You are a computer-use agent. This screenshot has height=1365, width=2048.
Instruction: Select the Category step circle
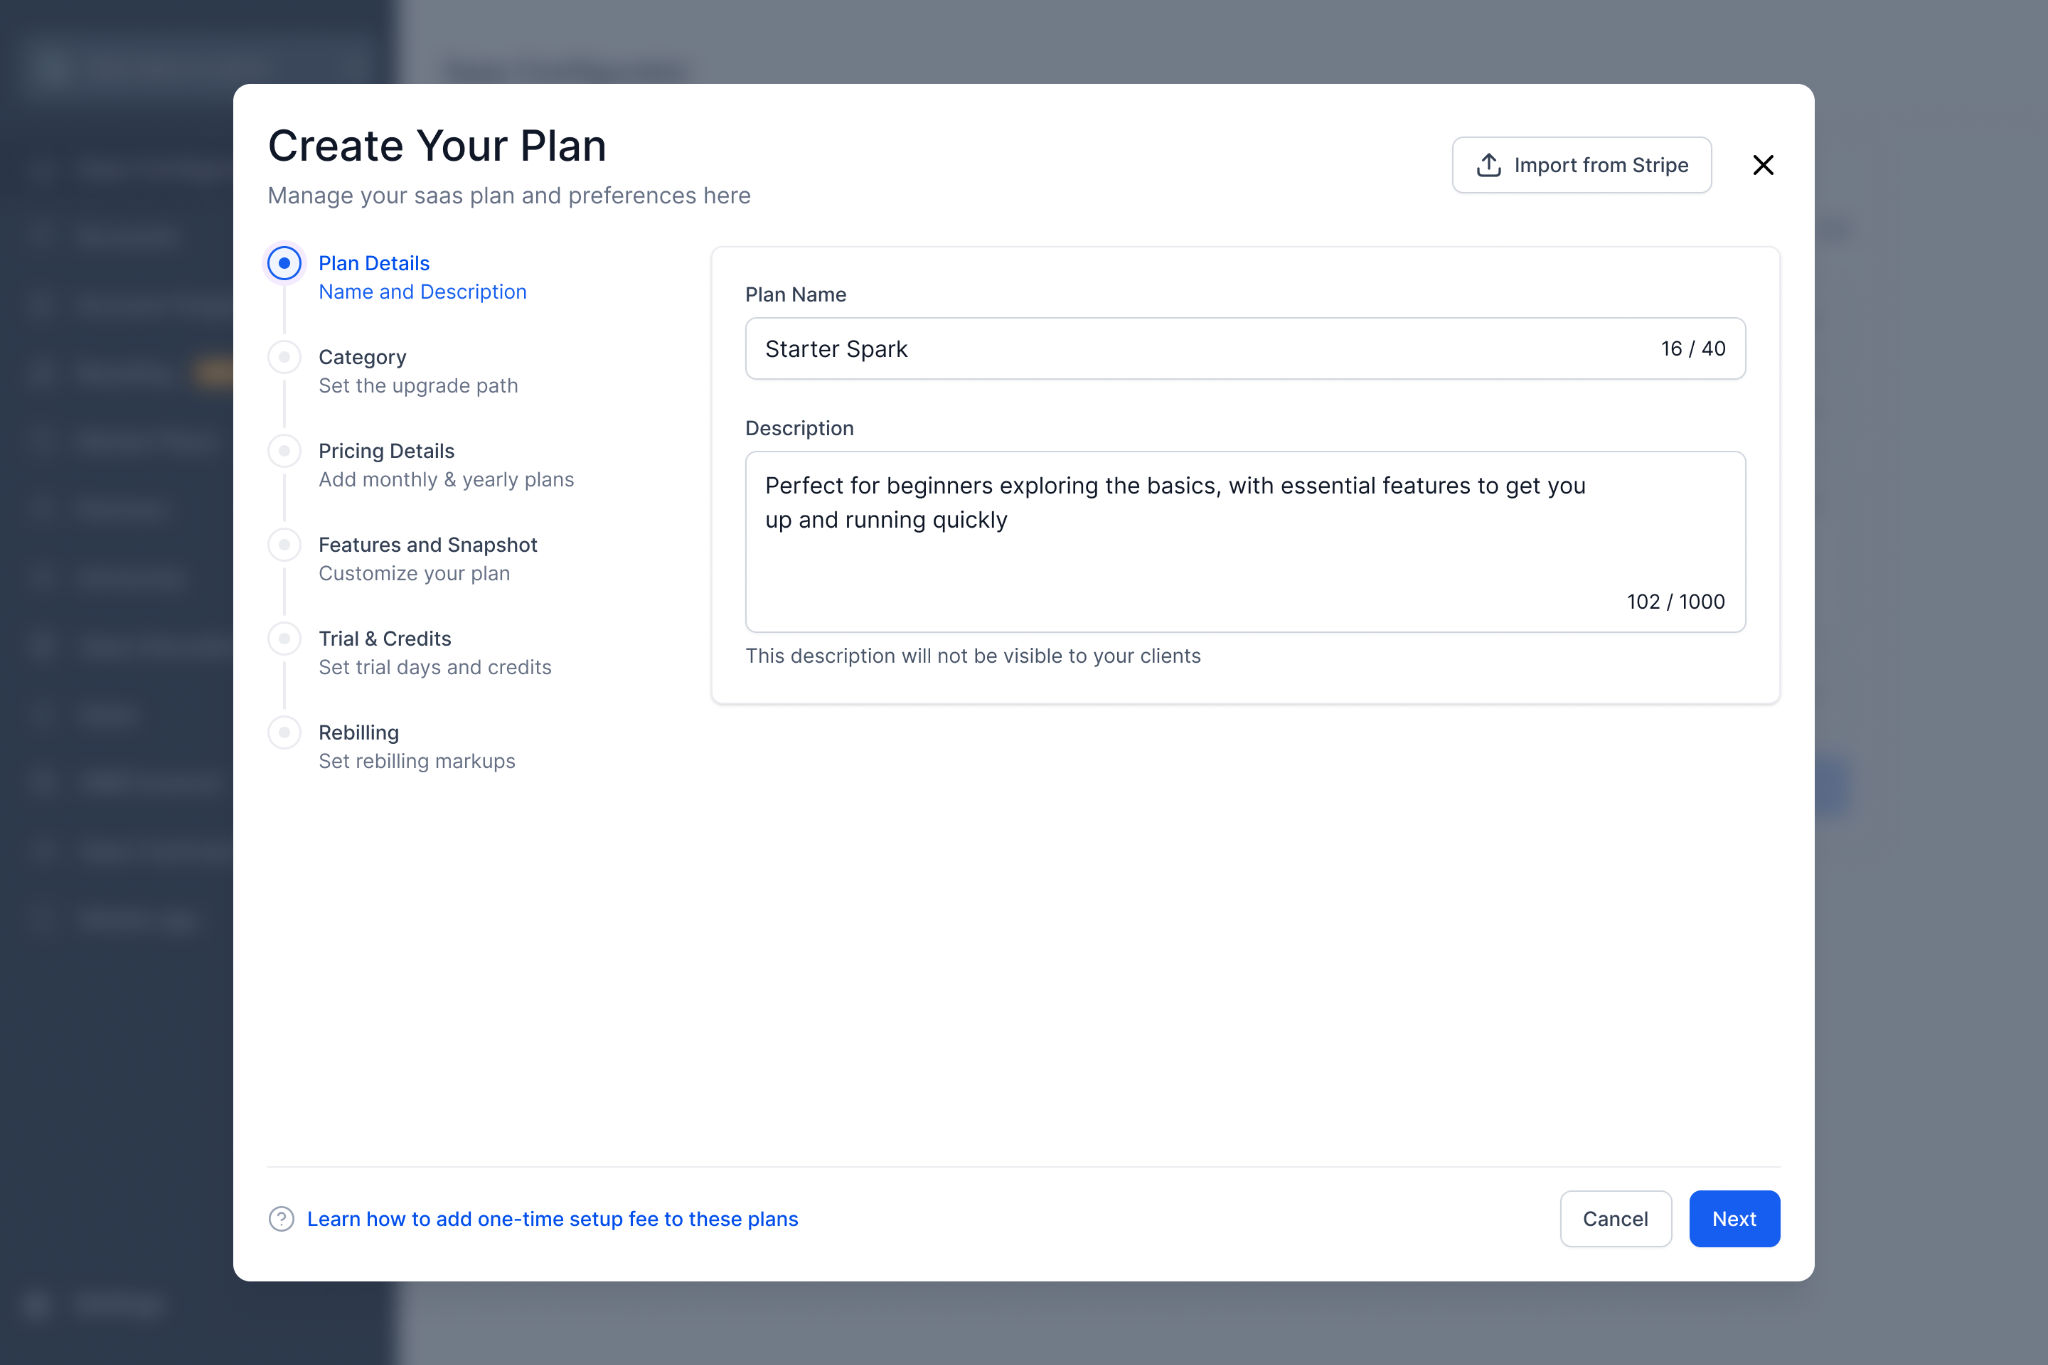pyautogui.click(x=285, y=357)
